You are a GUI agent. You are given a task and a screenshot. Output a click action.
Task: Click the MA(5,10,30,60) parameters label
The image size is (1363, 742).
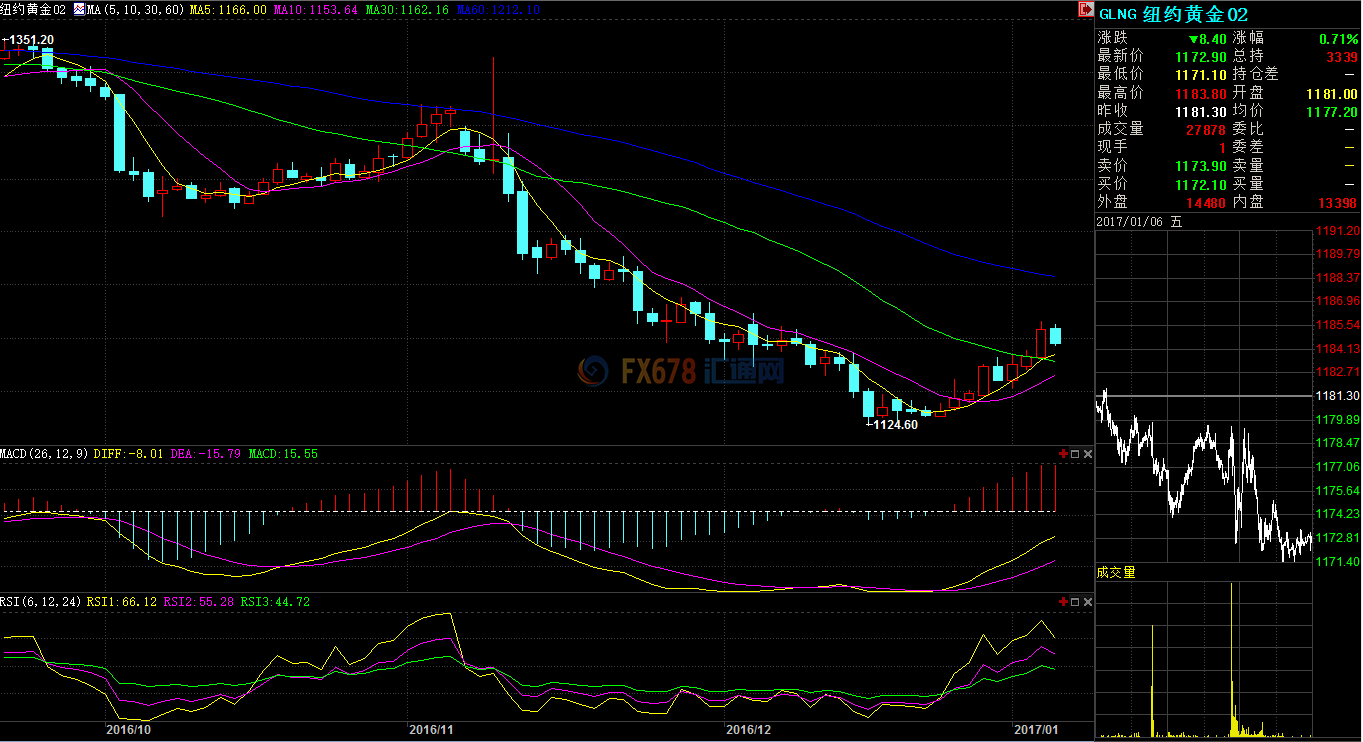coord(135,9)
